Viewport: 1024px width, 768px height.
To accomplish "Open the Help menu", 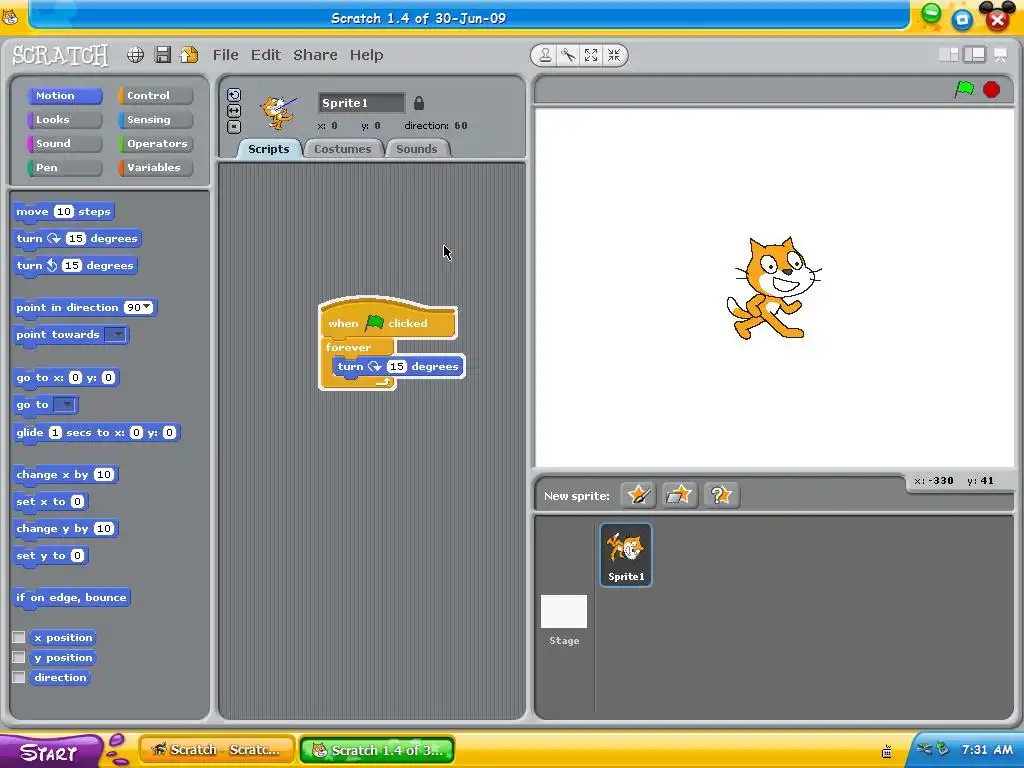I will pos(366,55).
